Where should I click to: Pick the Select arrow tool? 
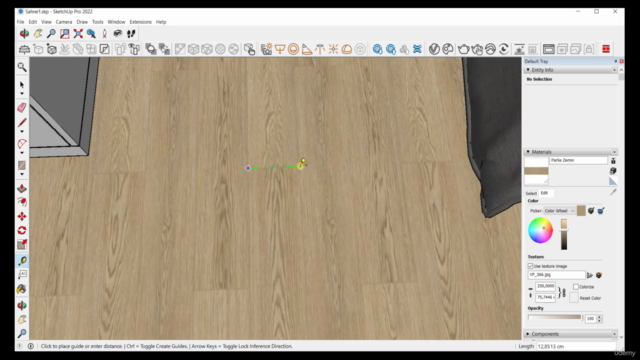[22, 84]
